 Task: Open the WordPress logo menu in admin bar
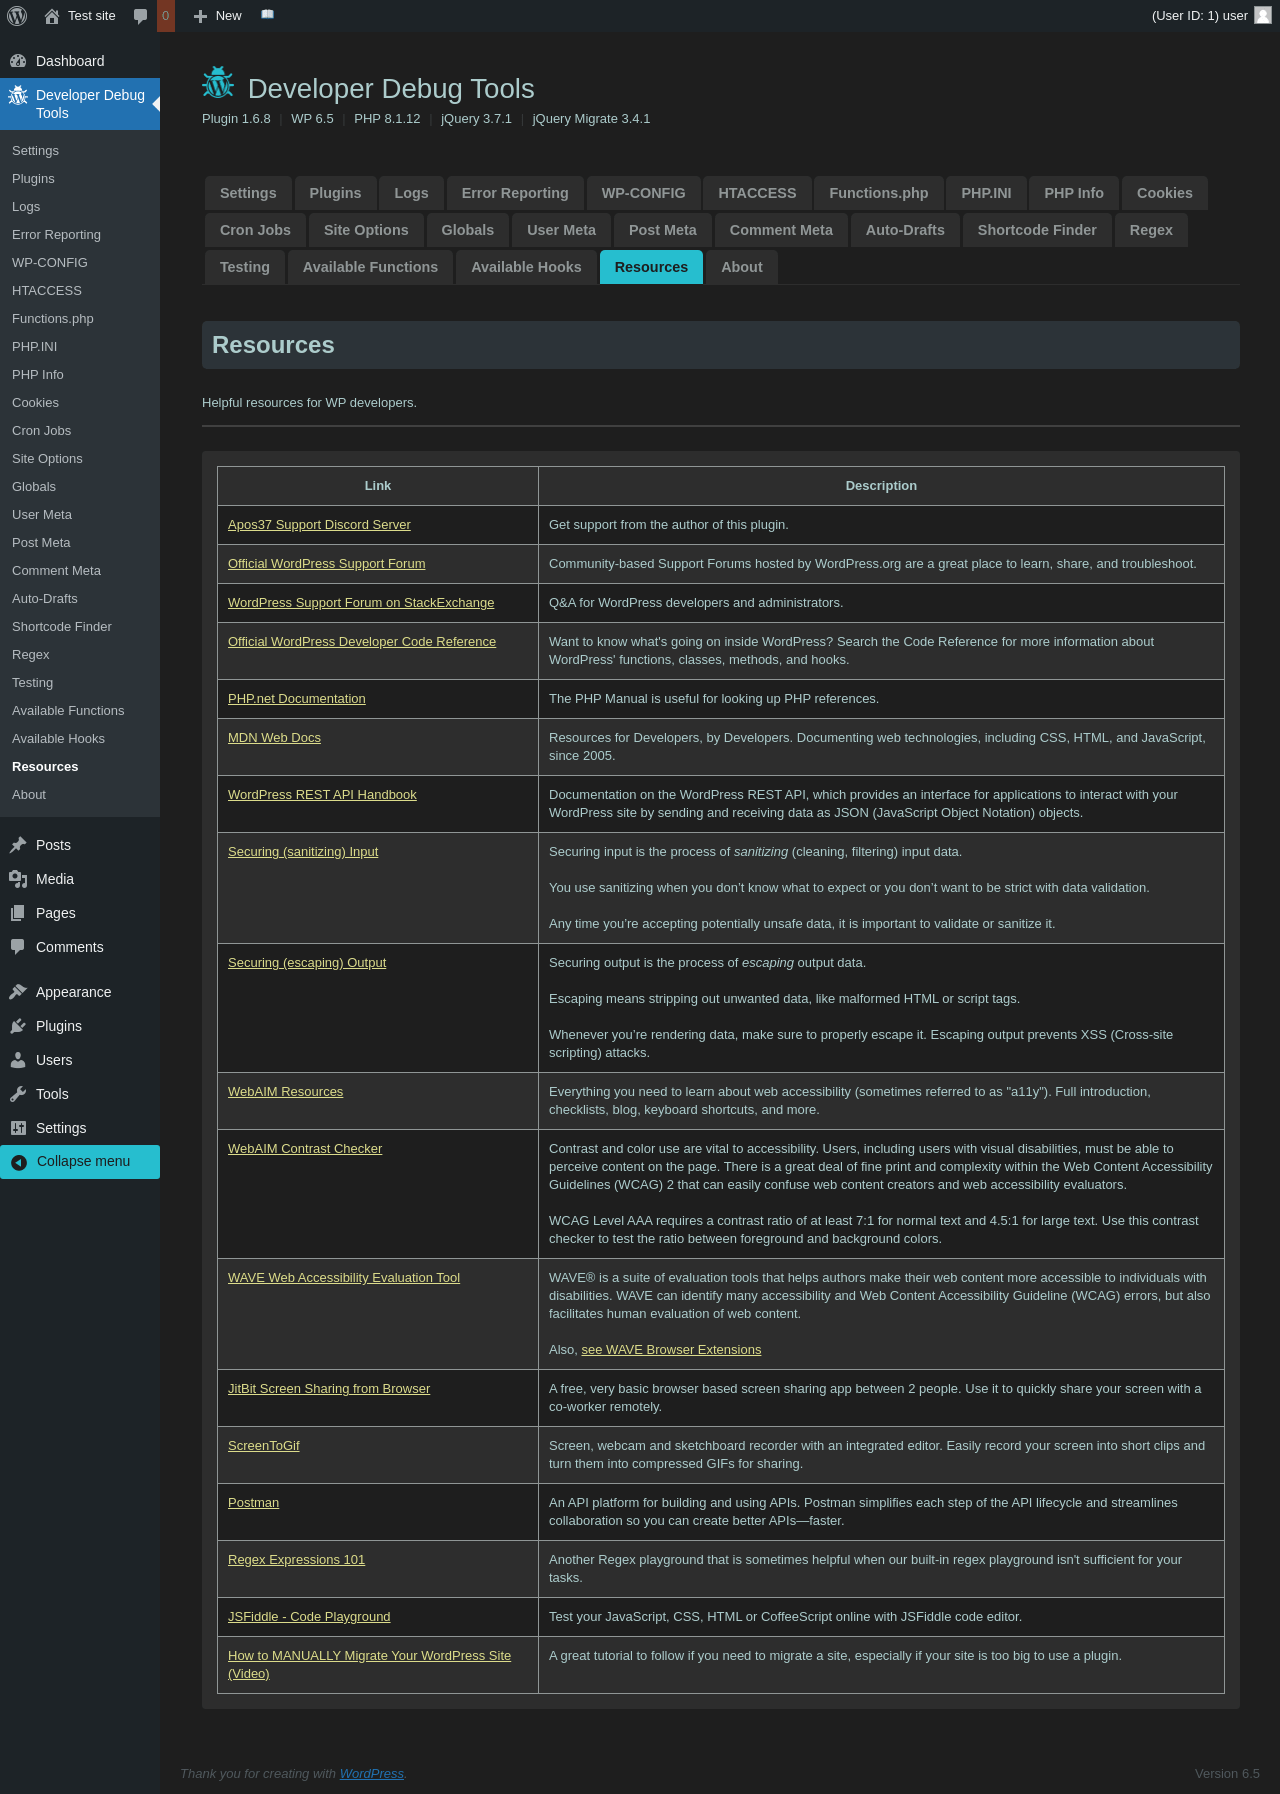point(17,16)
